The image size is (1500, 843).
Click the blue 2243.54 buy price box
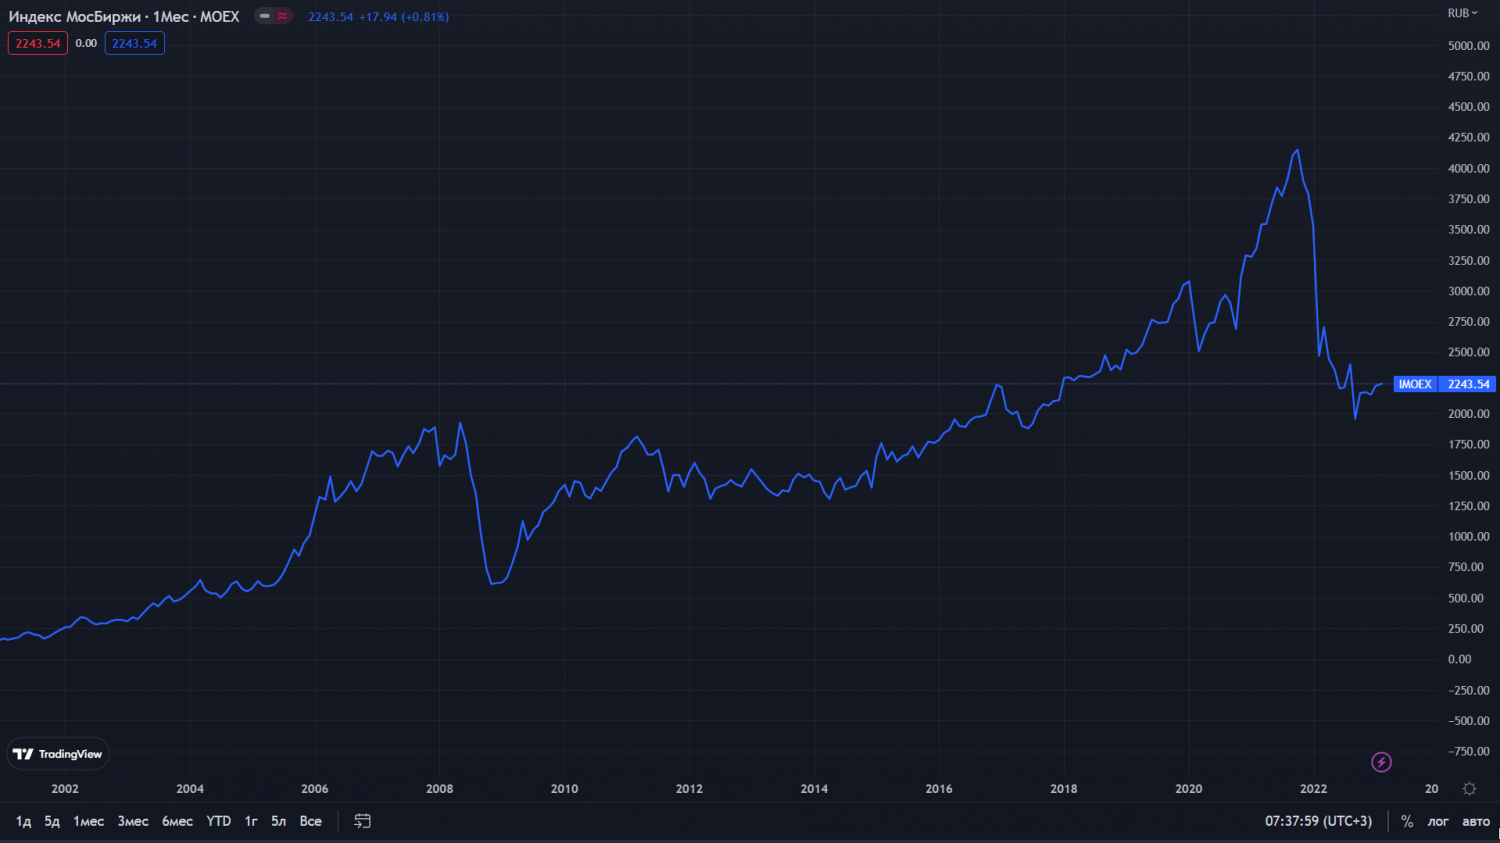[134, 43]
